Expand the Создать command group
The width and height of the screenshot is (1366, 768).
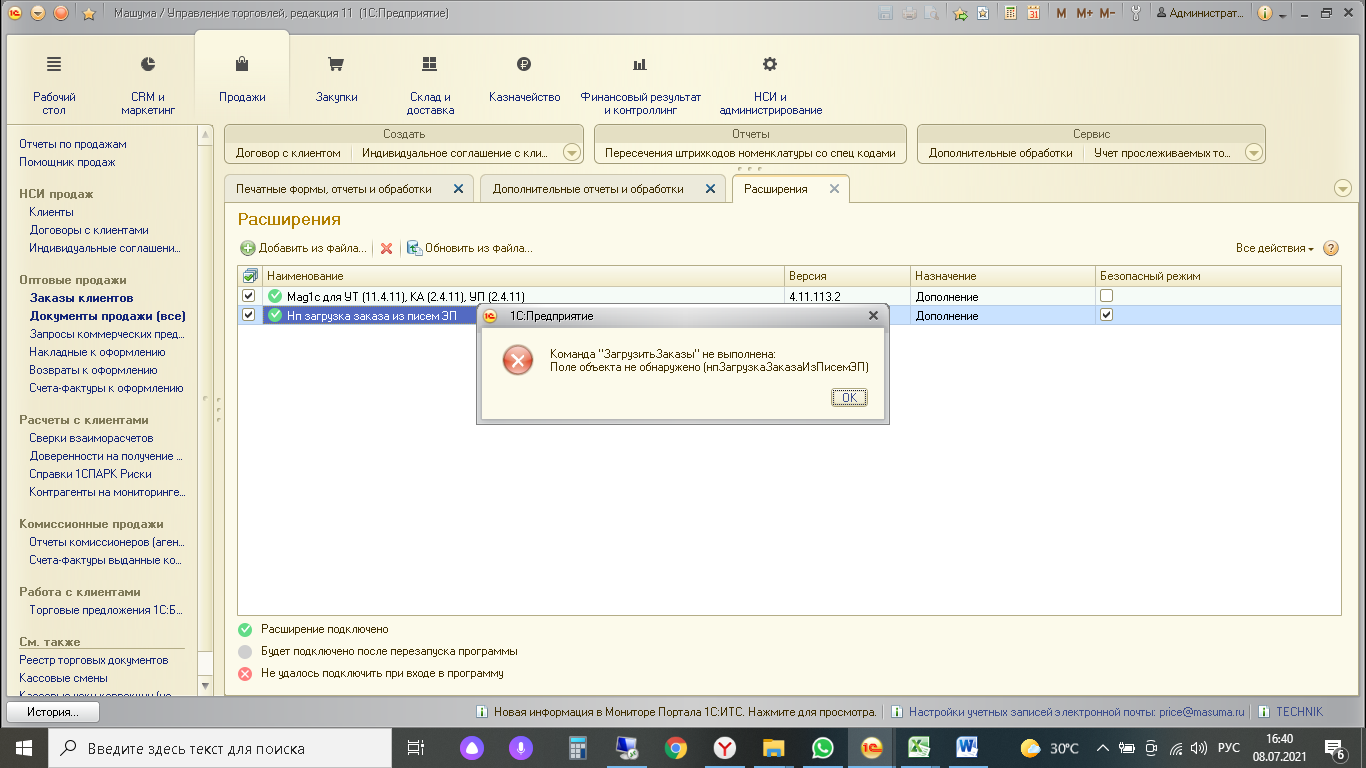pyautogui.click(x=572, y=153)
